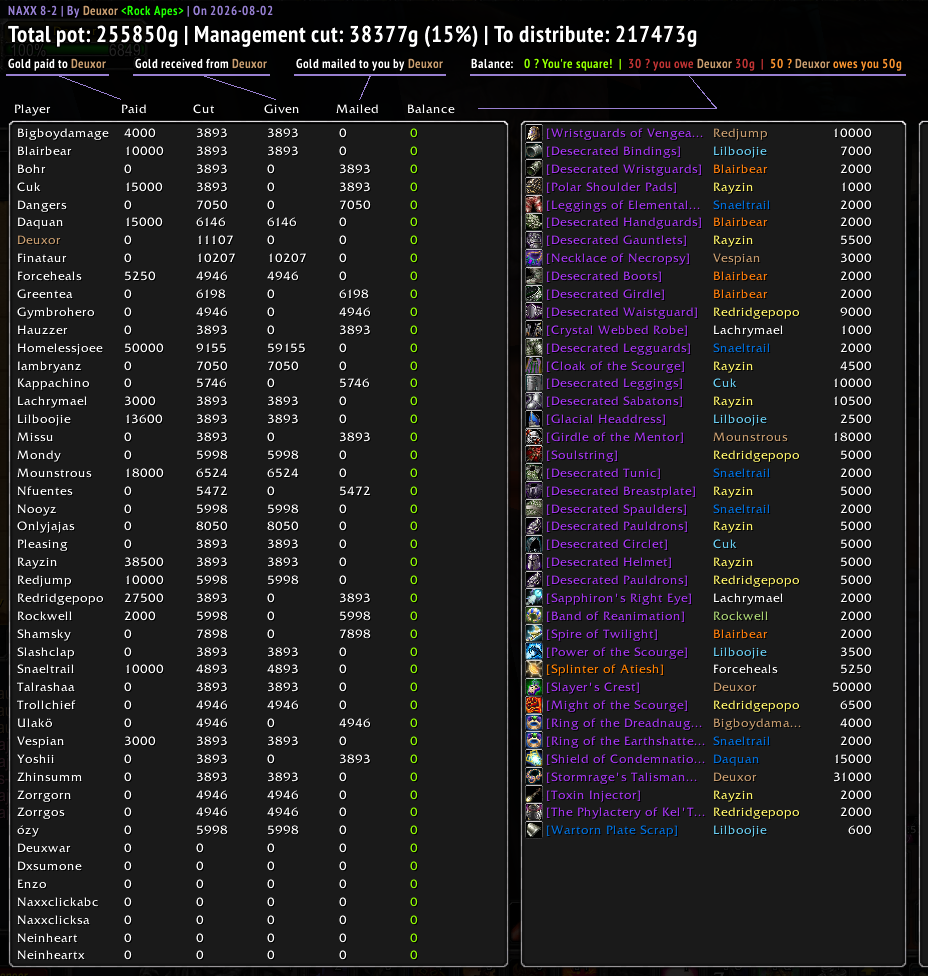Image resolution: width=928 pixels, height=976 pixels.
Task: Click the Ring of the Dreadnaught icon
Action: [x=534, y=723]
